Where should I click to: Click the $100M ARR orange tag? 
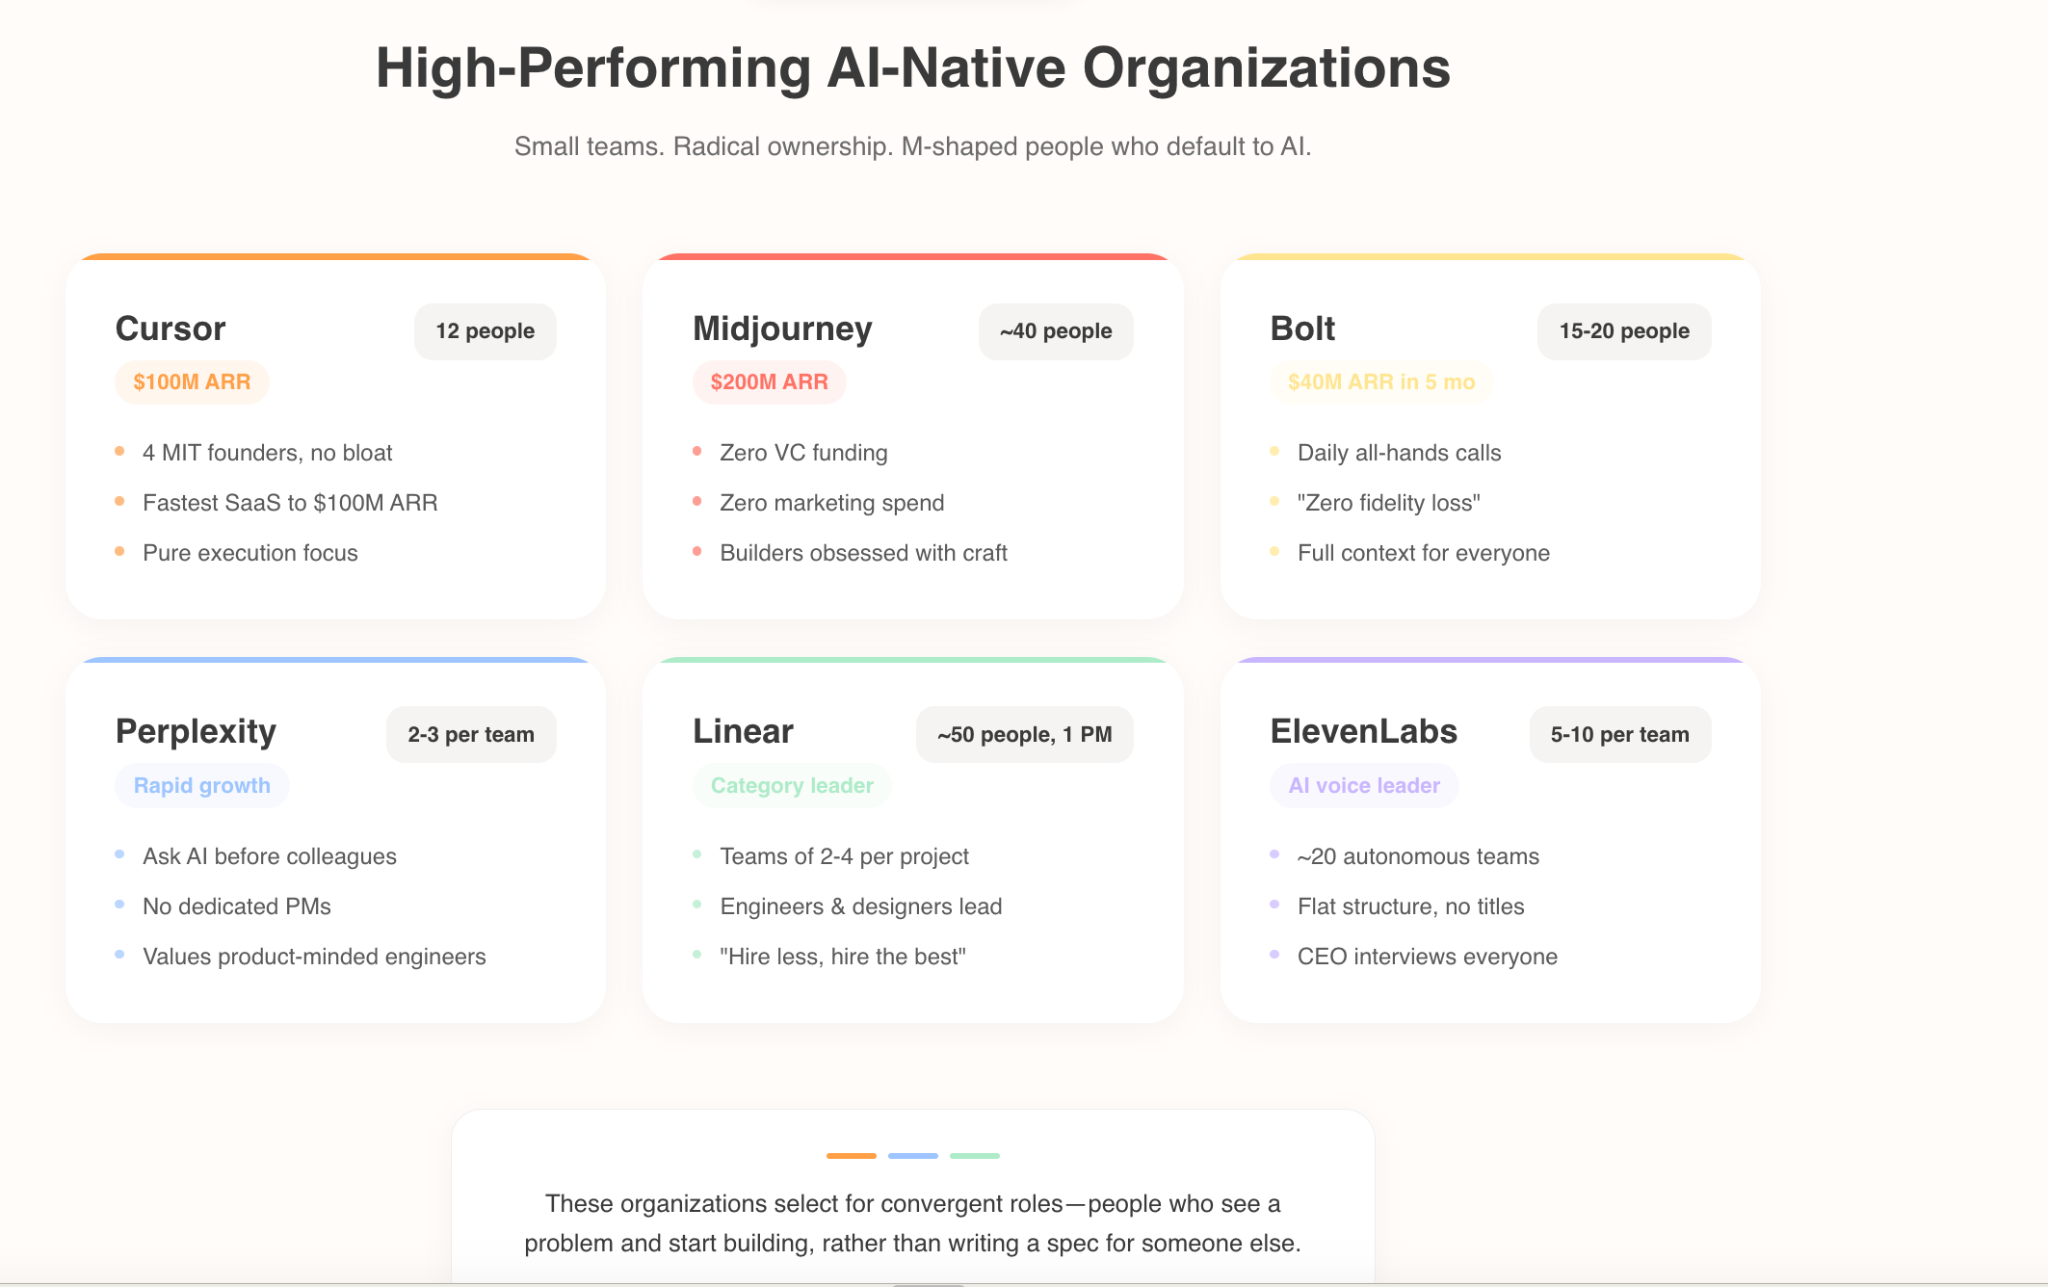[x=192, y=382]
